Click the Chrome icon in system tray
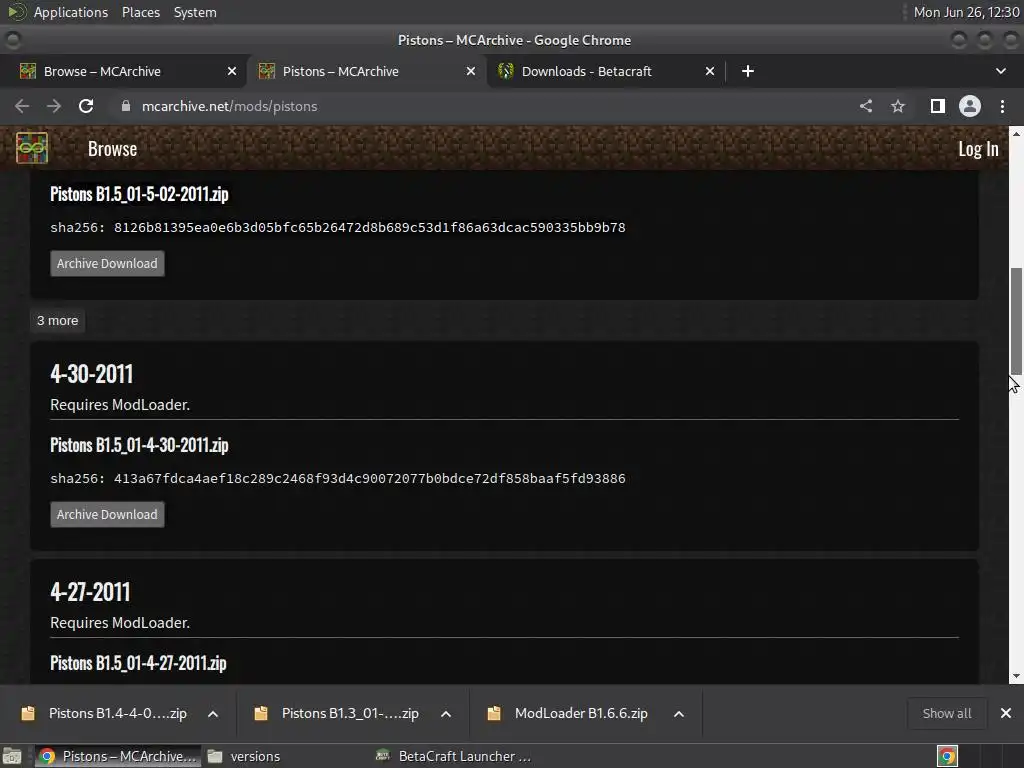 pyautogui.click(x=948, y=756)
